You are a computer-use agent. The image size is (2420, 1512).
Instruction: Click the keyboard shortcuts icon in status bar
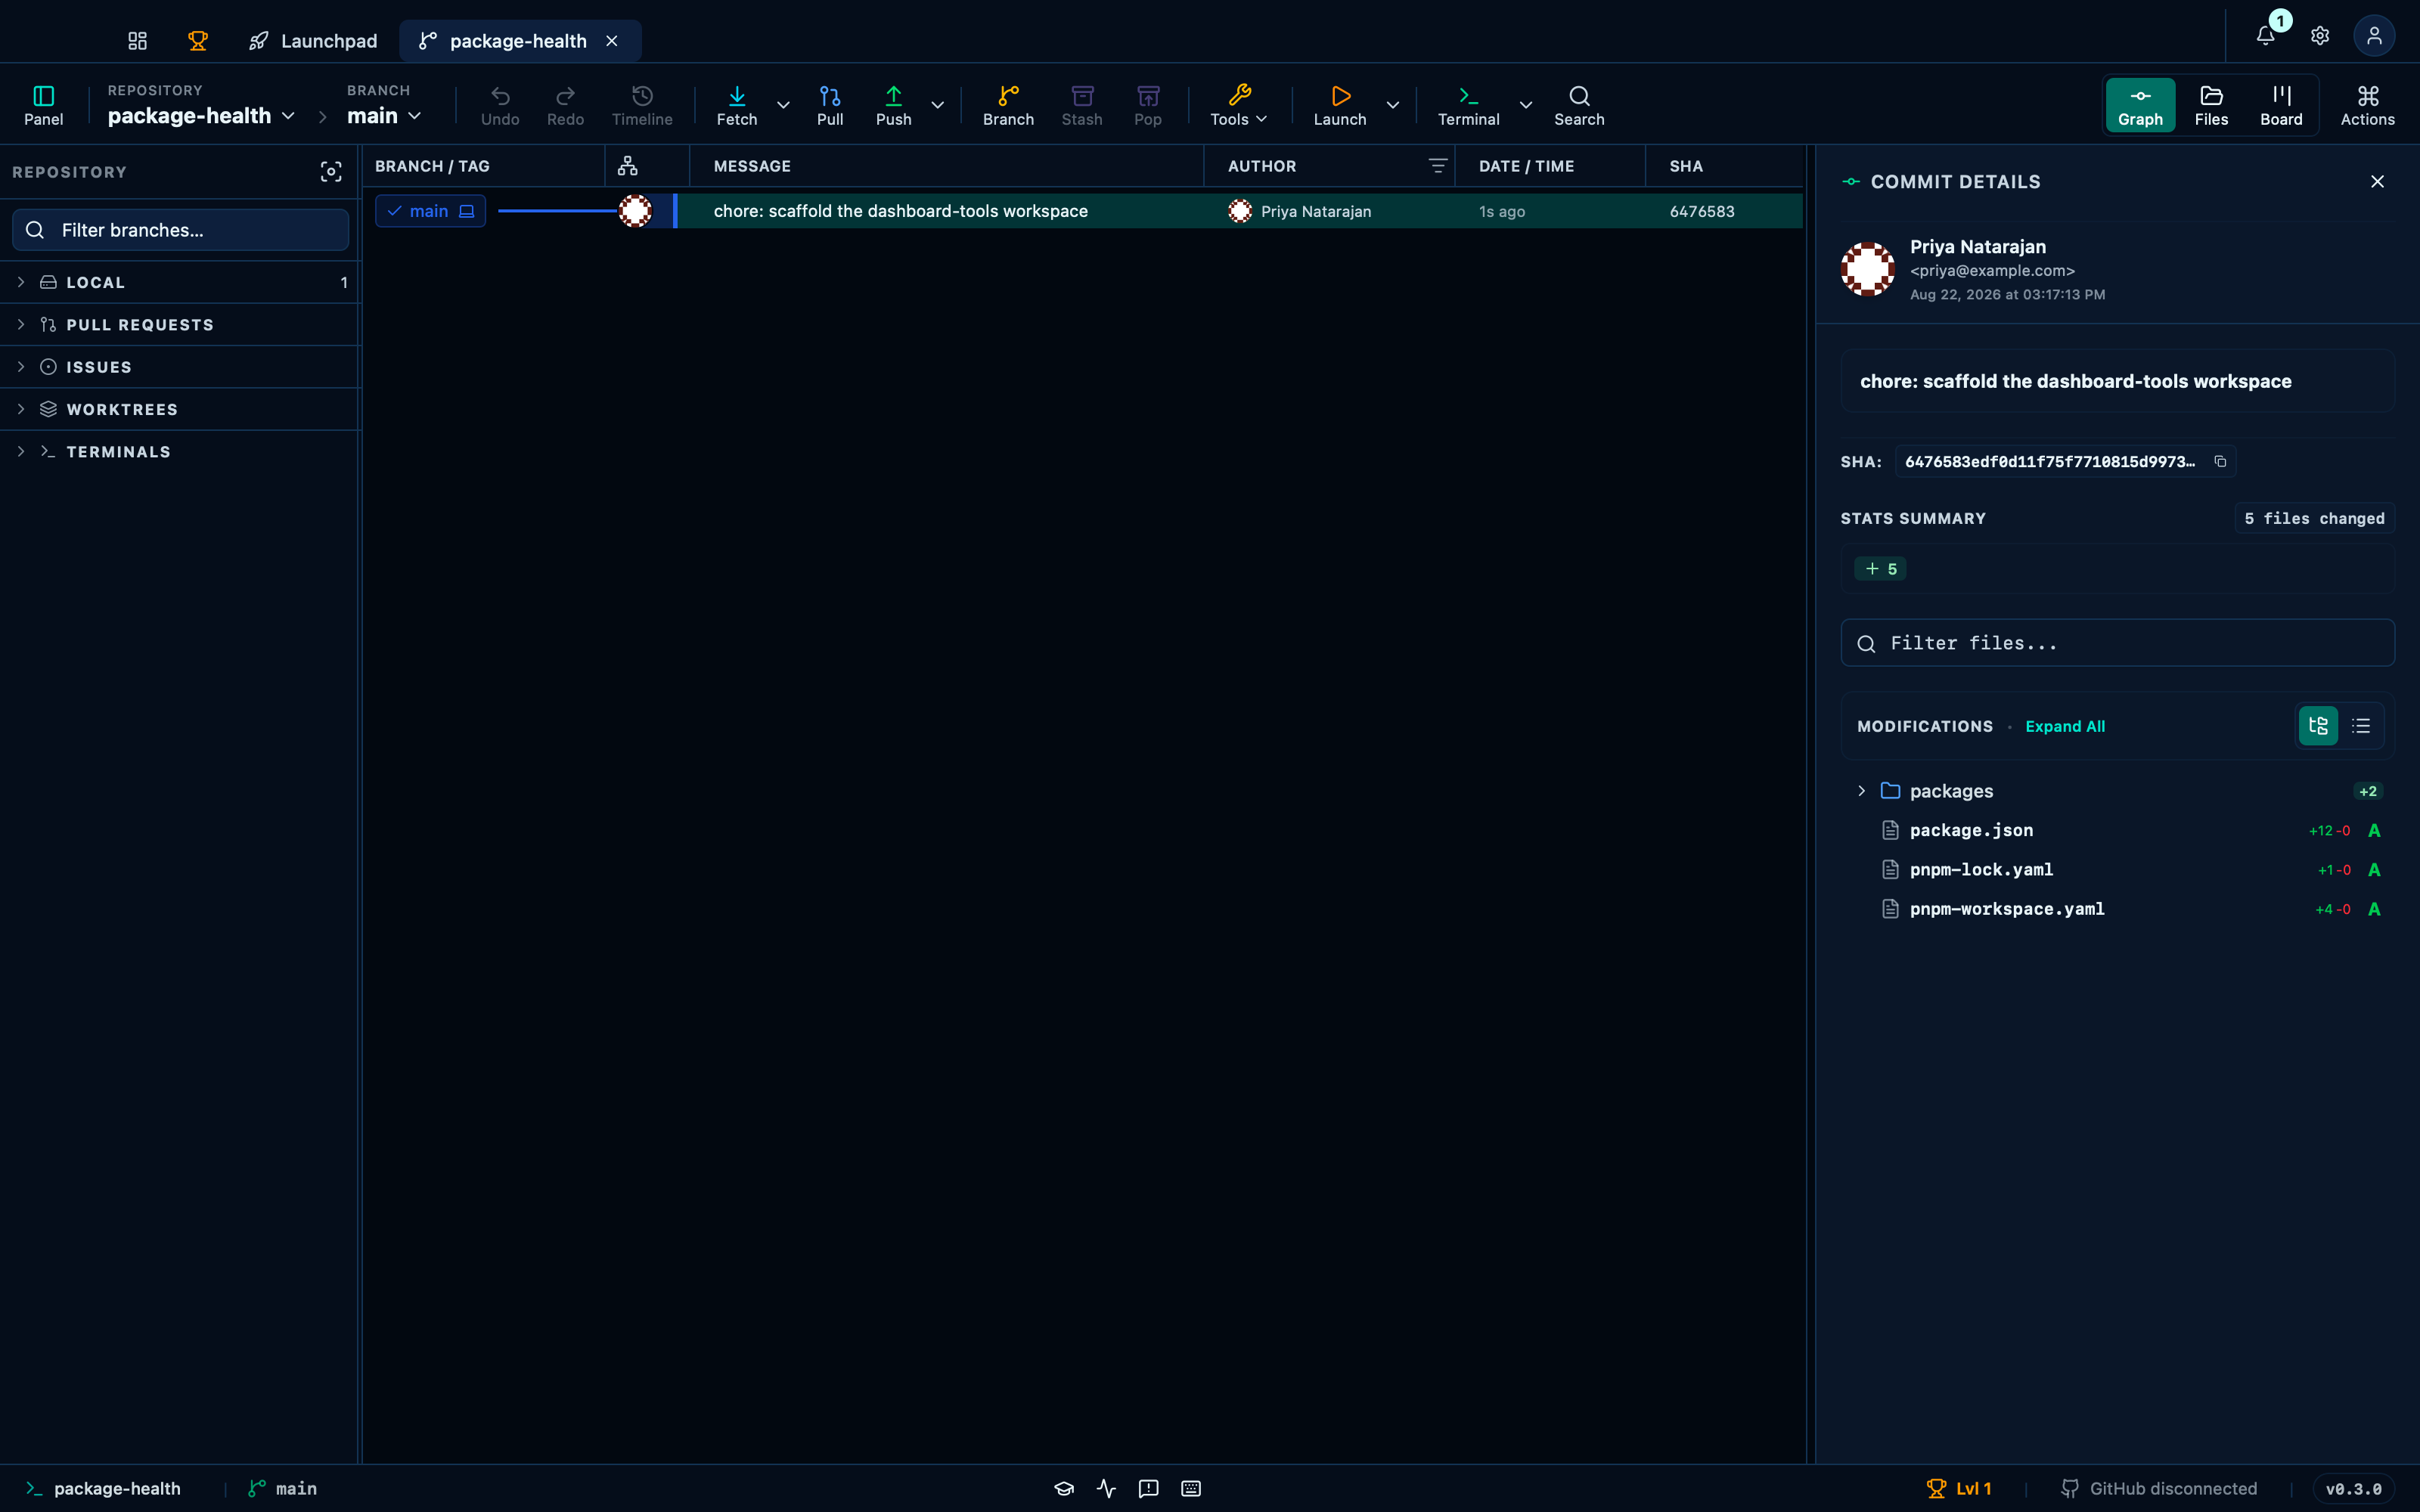[1190, 1488]
